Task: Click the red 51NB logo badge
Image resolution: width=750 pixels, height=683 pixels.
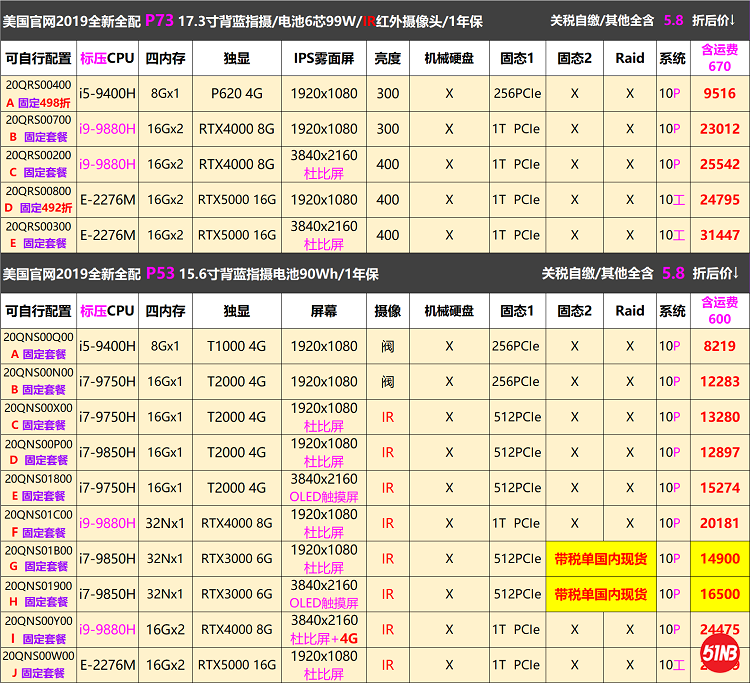Action: tap(719, 661)
